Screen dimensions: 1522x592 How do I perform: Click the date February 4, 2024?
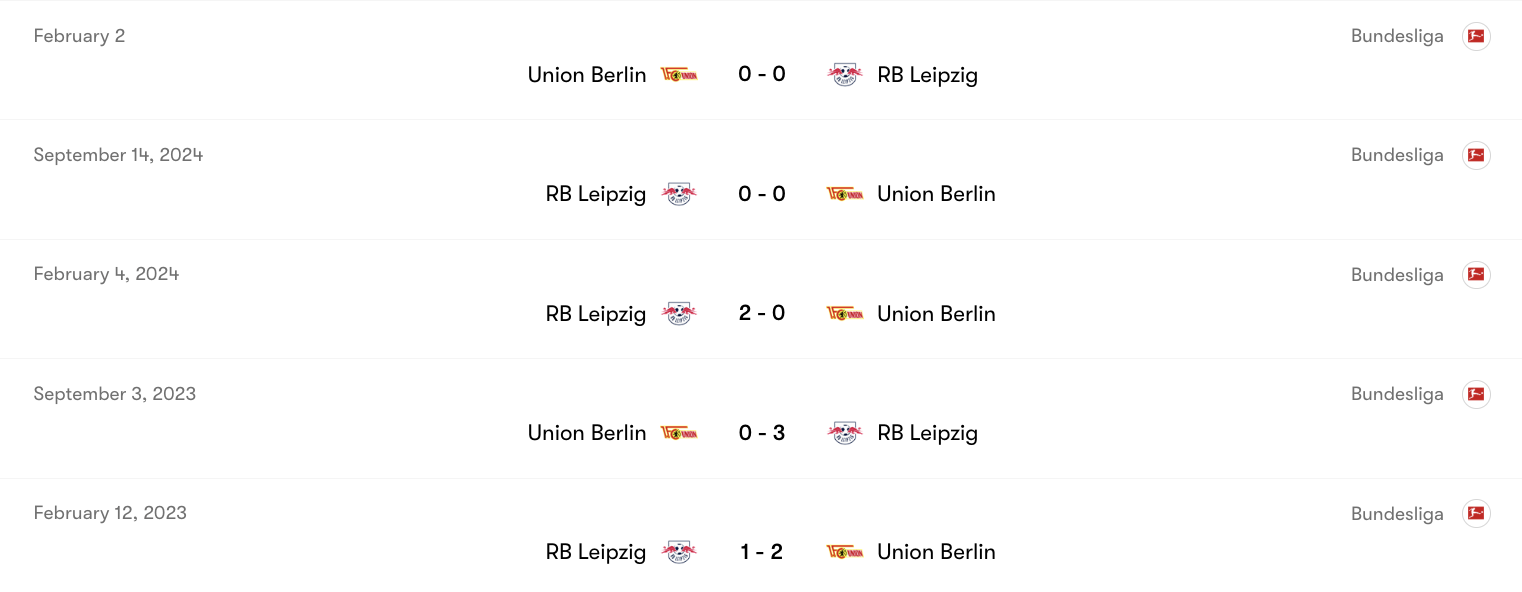point(106,274)
